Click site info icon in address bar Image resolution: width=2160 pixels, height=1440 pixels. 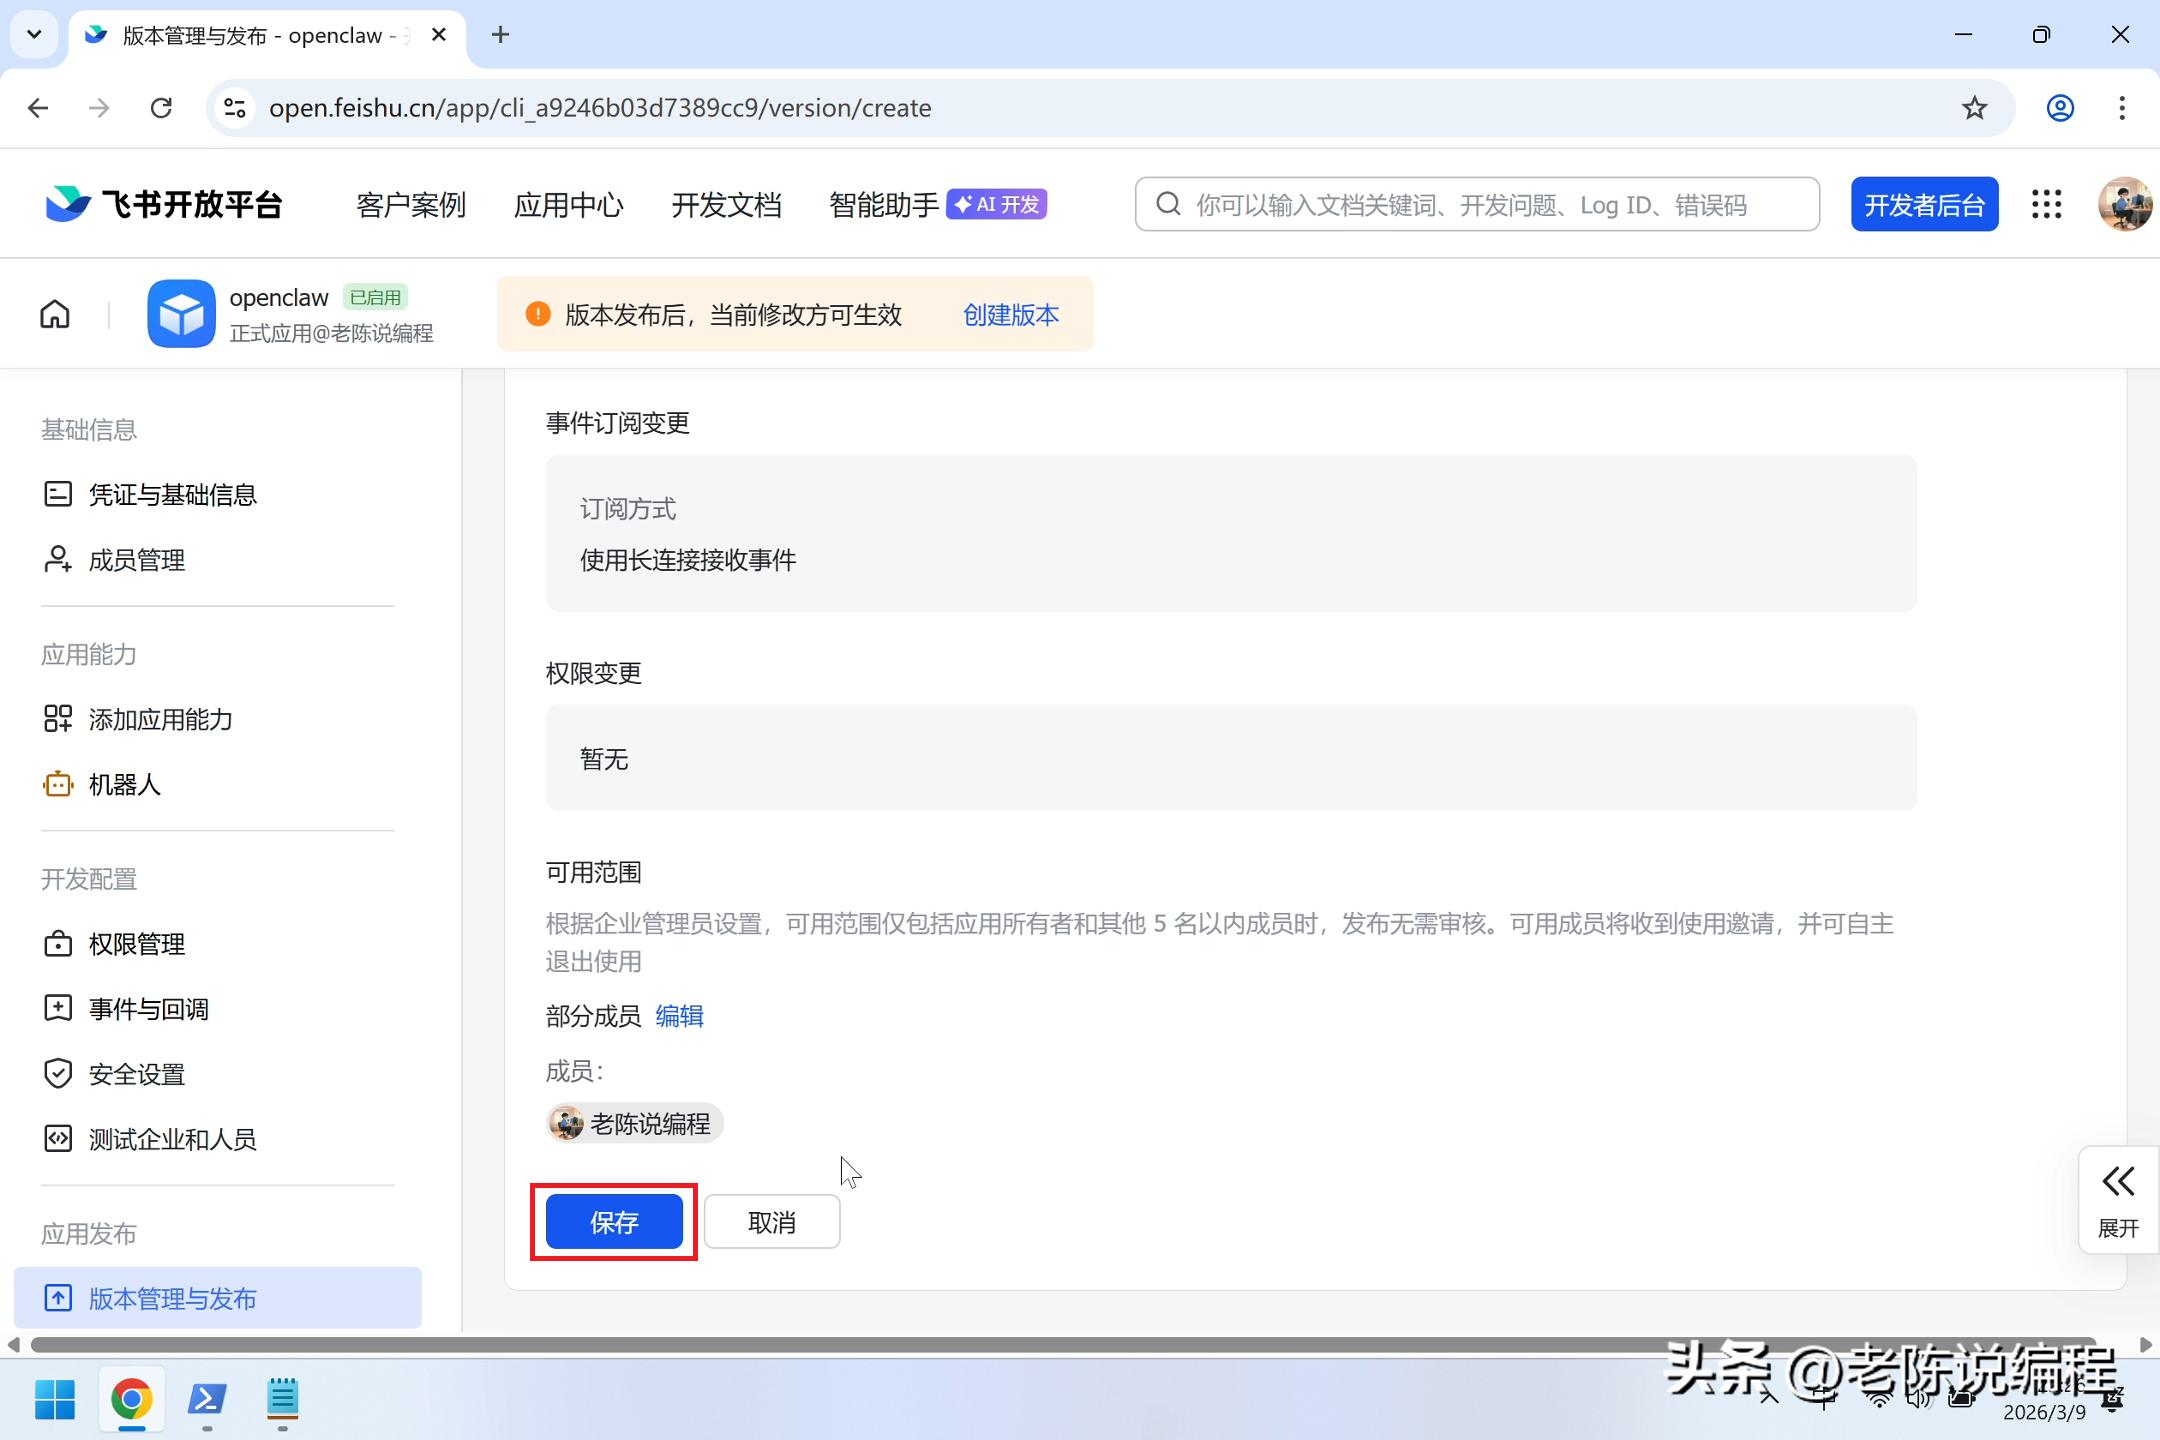click(235, 108)
